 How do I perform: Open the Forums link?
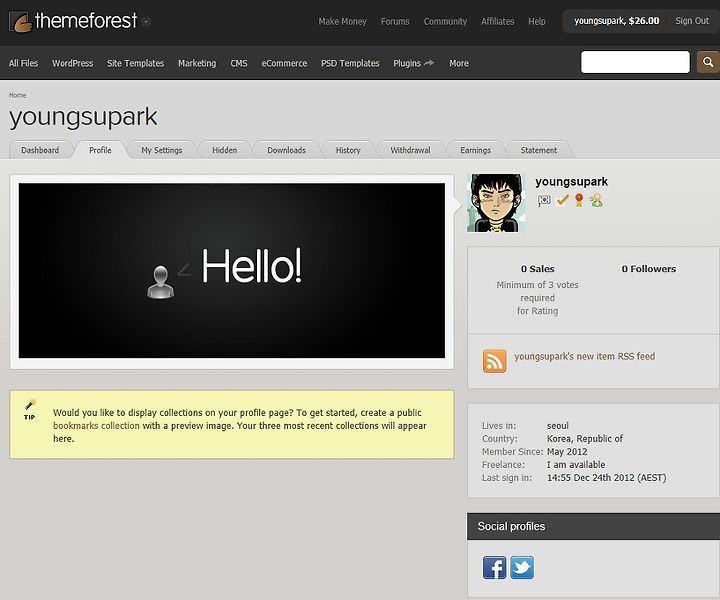click(x=395, y=22)
